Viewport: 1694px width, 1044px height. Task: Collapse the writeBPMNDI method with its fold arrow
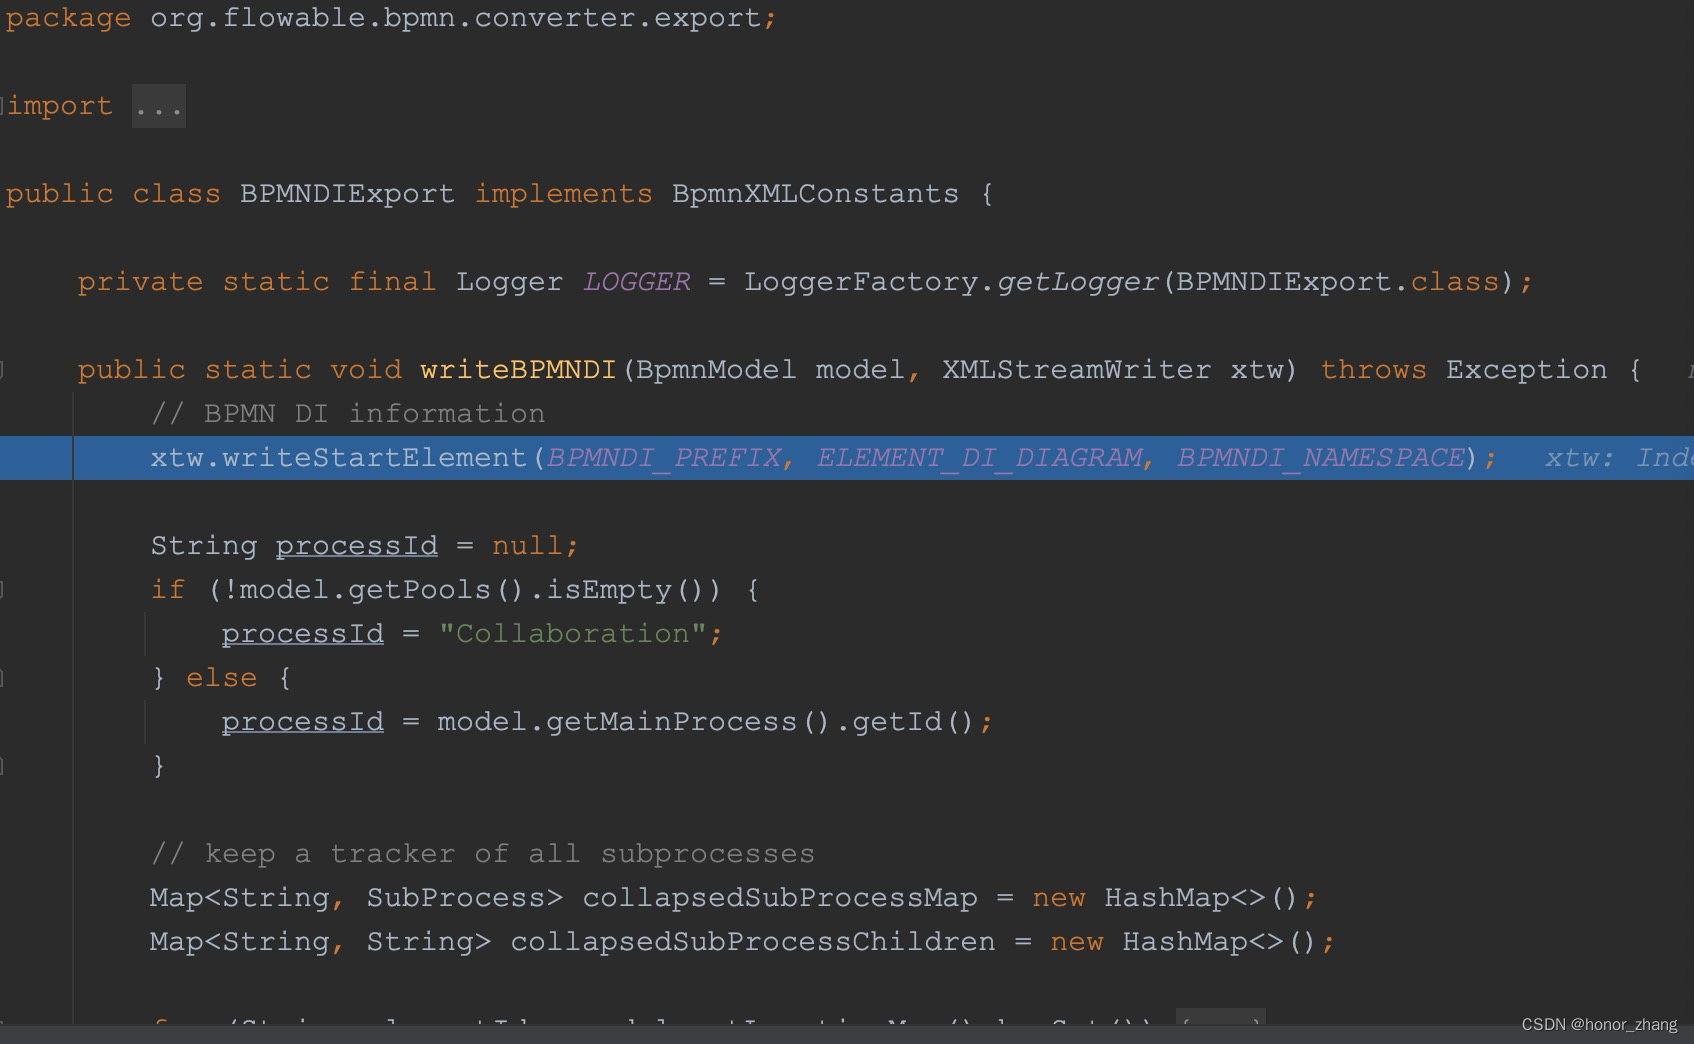(x=3, y=369)
